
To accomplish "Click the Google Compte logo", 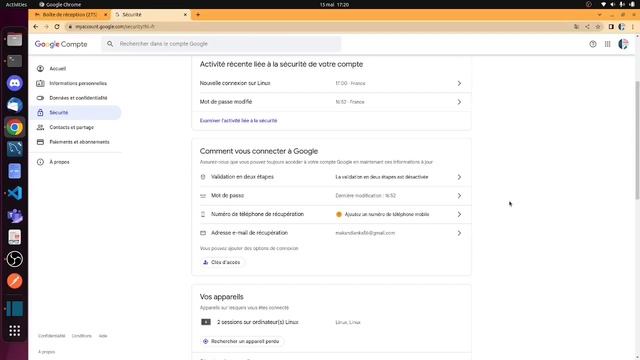I will (x=61, y=44).
